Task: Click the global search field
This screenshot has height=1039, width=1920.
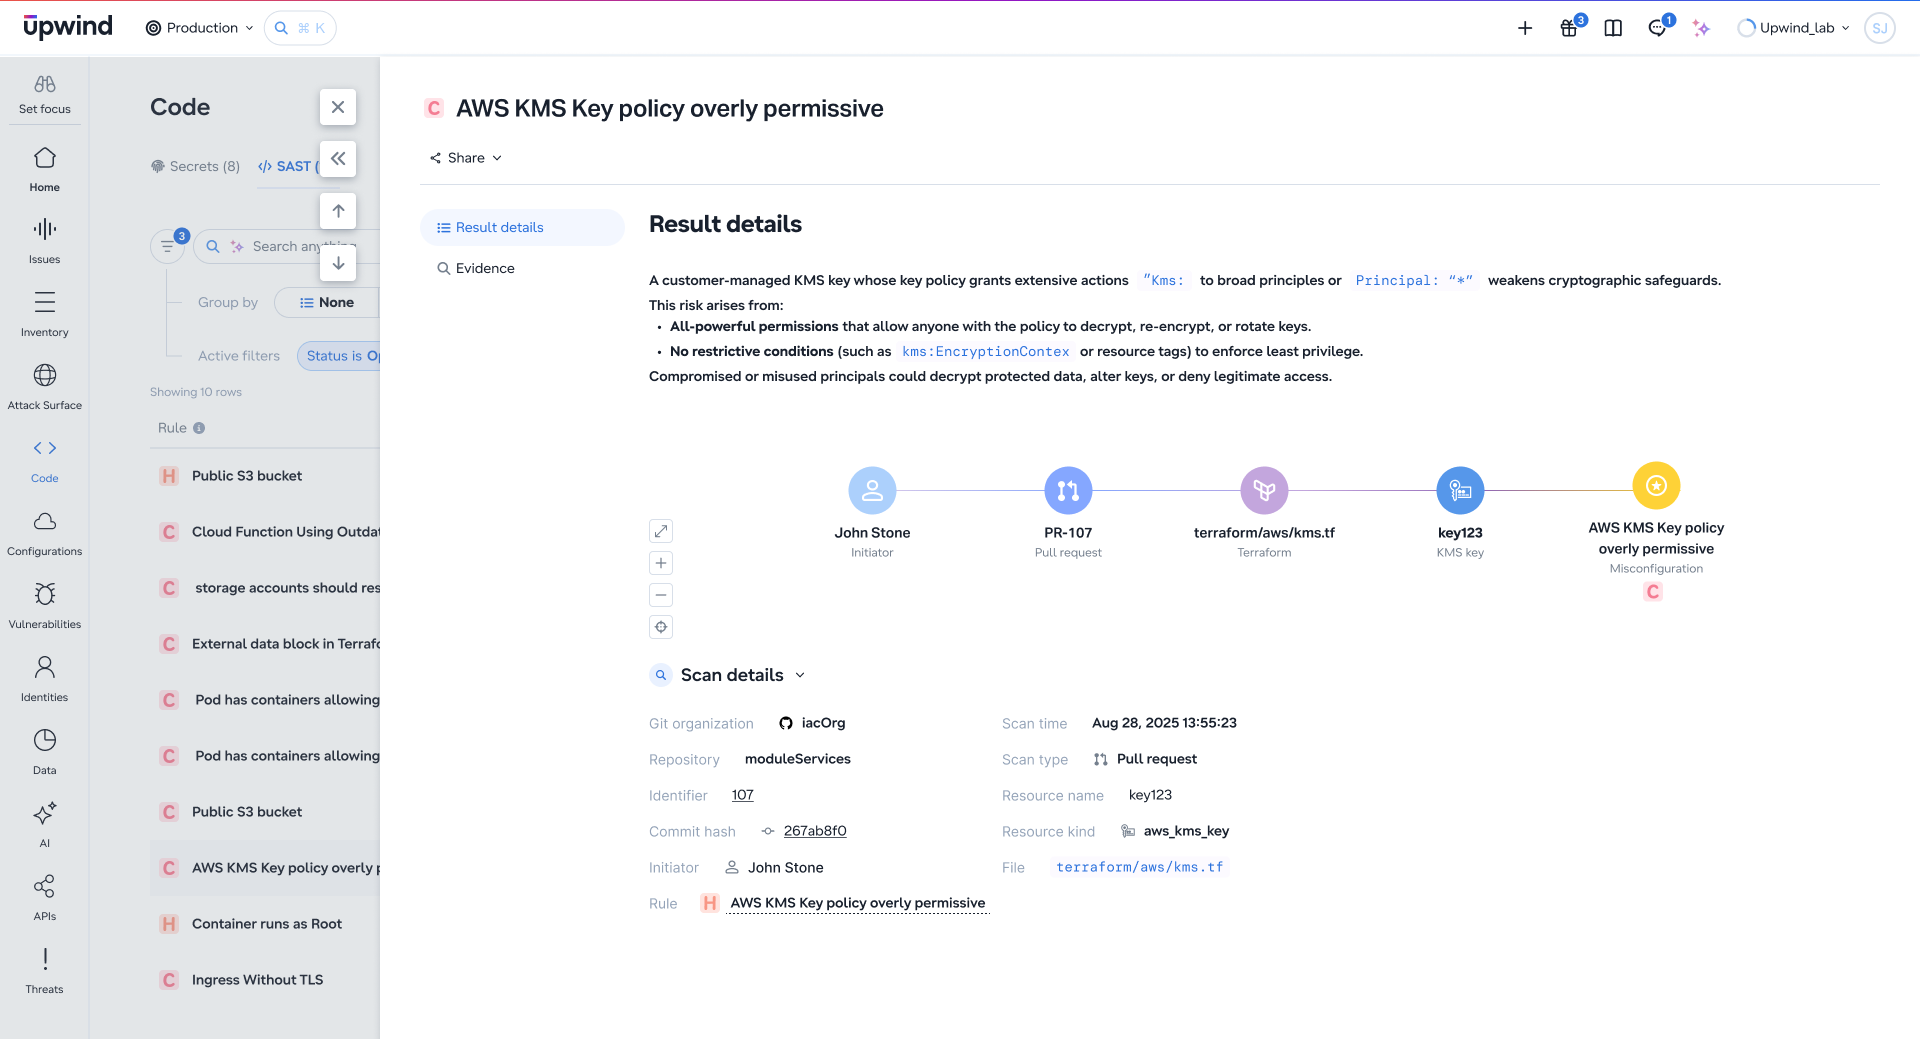Action: (300, 28)
